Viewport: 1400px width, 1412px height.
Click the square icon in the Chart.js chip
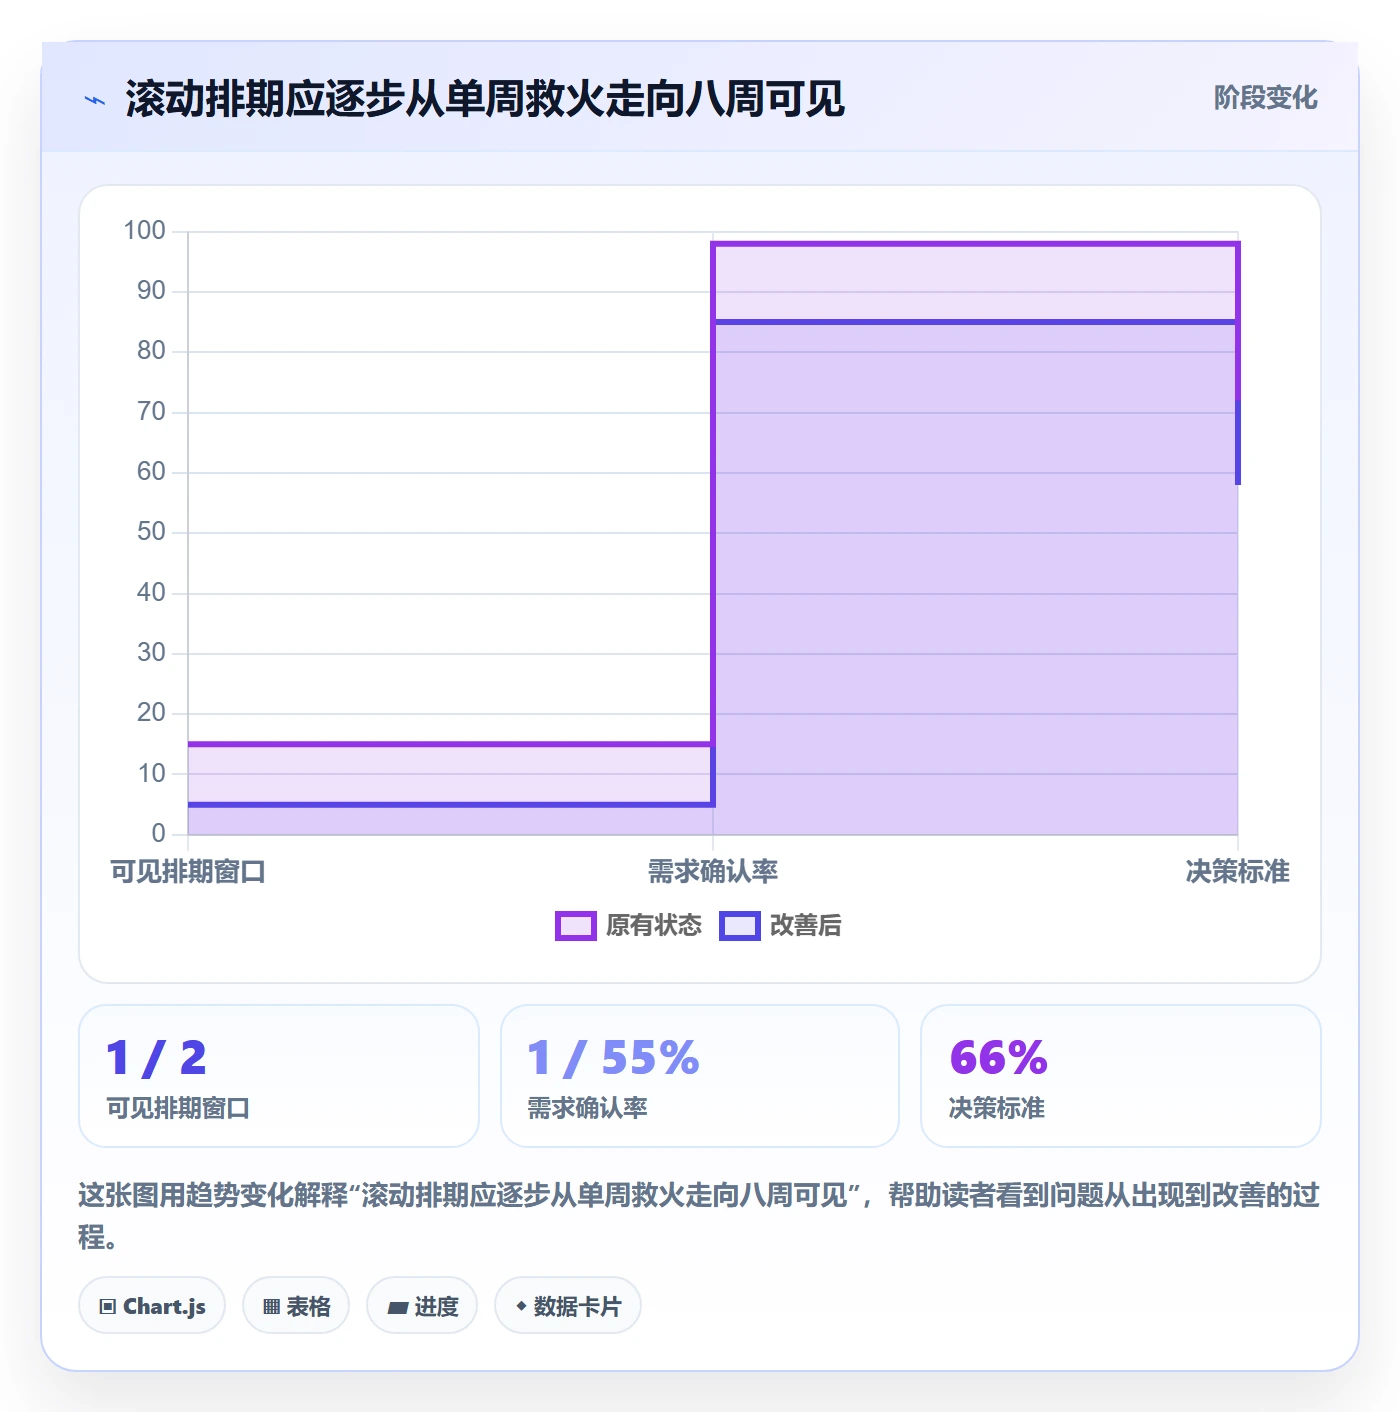click(108, 1307)
